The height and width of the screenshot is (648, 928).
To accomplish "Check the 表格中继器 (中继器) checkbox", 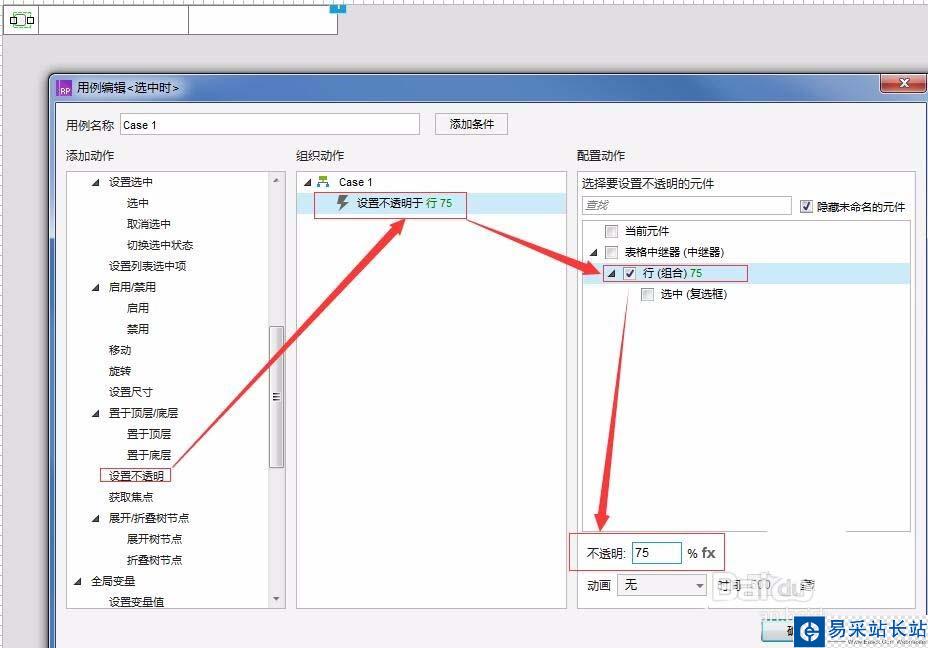I will [x=611, y=252].
